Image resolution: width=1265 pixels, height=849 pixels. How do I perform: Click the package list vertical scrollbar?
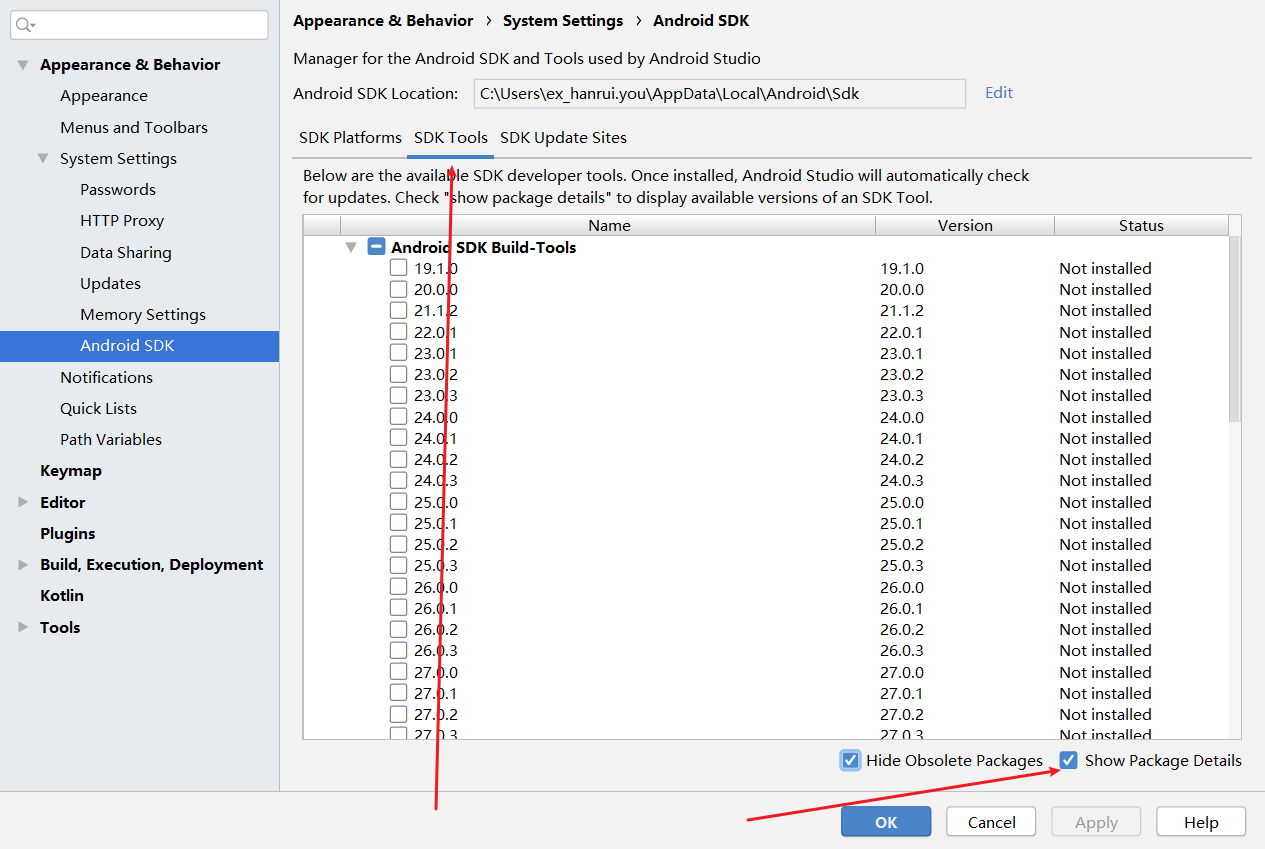coord(1235,328)
